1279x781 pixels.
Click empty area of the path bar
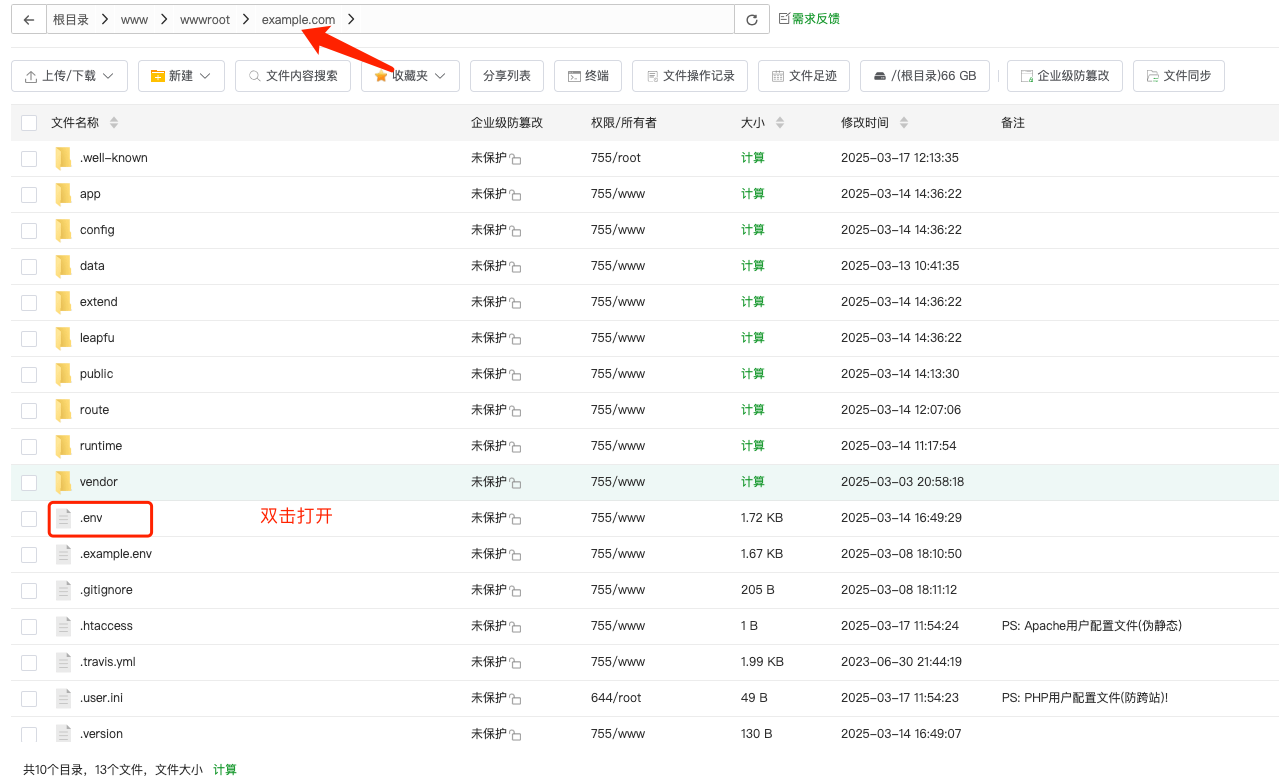coord(550,20)
